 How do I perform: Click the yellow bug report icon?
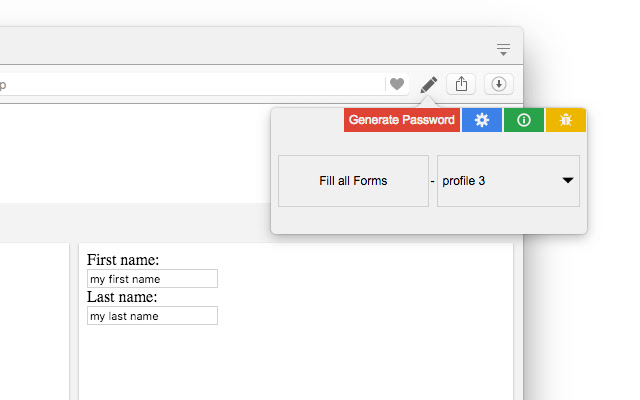(x=566, y=120)
